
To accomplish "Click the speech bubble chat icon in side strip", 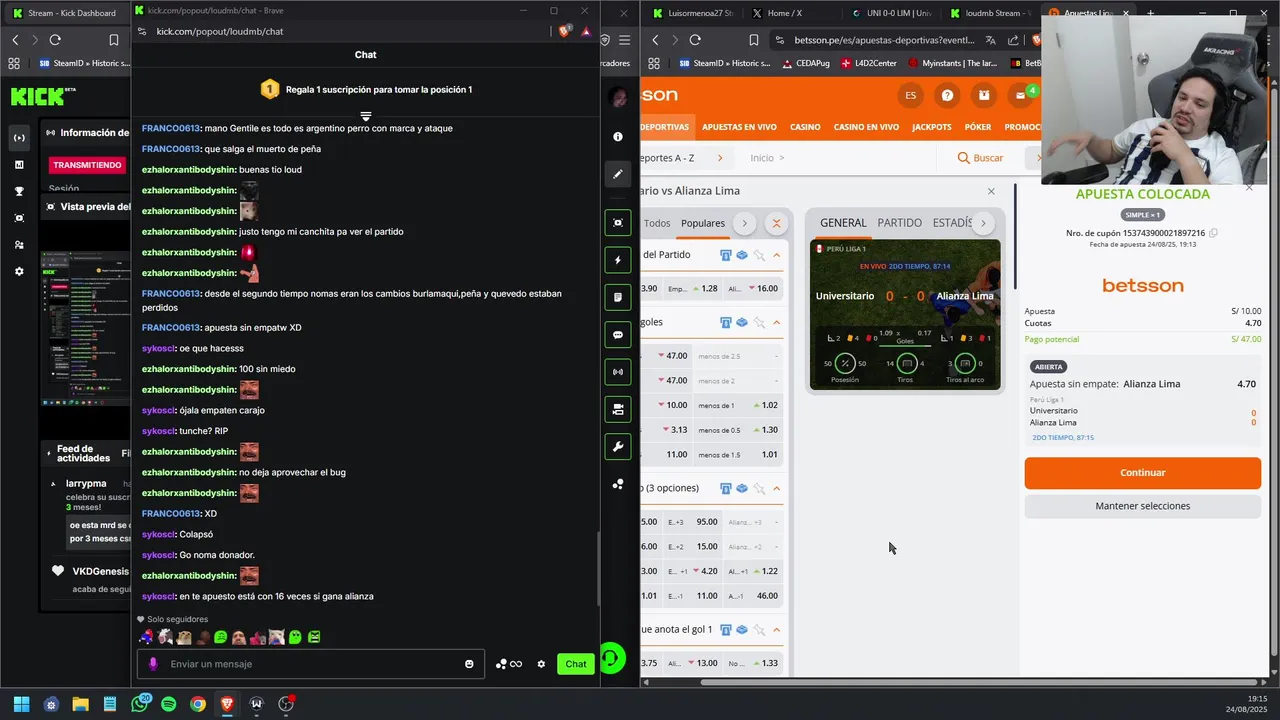I will point(618,335).
